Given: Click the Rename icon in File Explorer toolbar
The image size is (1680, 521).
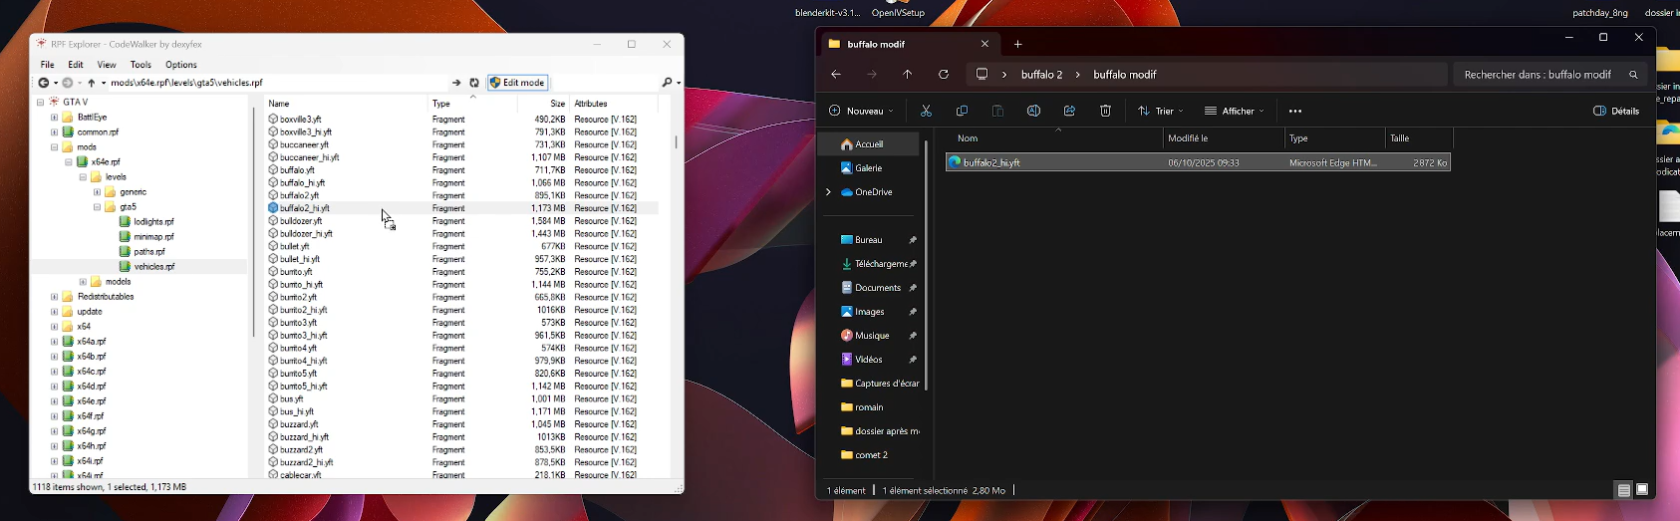Looking at the screenshot, I should coord(1033,111).
